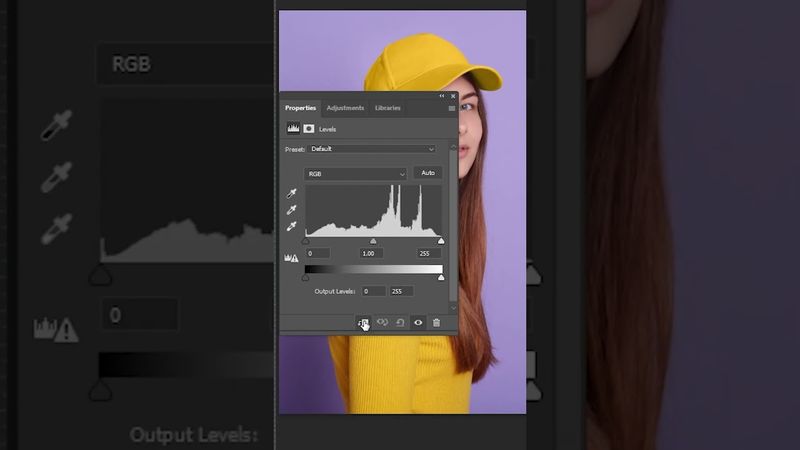Click the Properties panel scroll up arrow
Viewport: 800px width, 450px height.
click(453, 147)
